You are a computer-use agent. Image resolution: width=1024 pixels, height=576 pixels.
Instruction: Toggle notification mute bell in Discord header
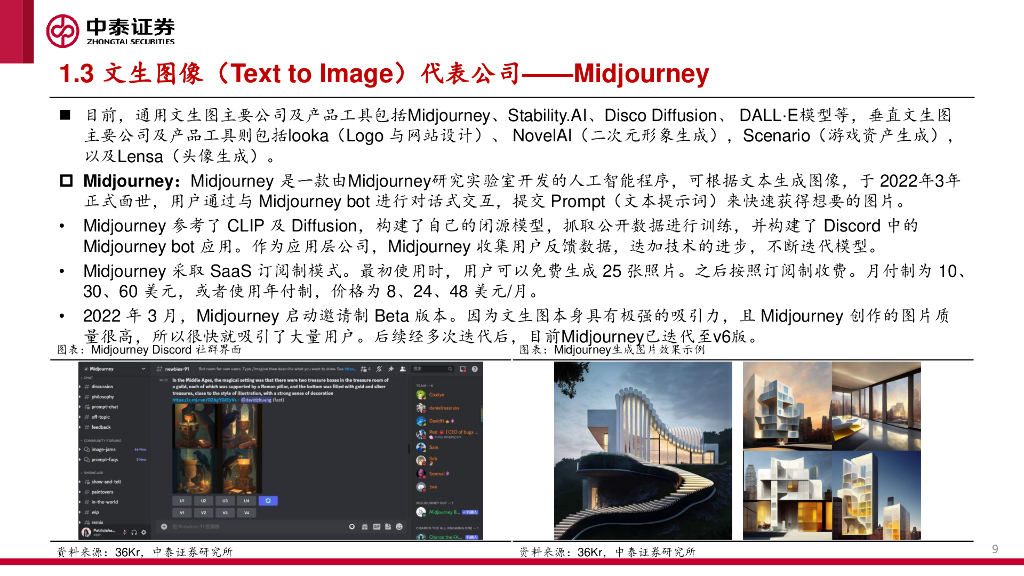379,369
